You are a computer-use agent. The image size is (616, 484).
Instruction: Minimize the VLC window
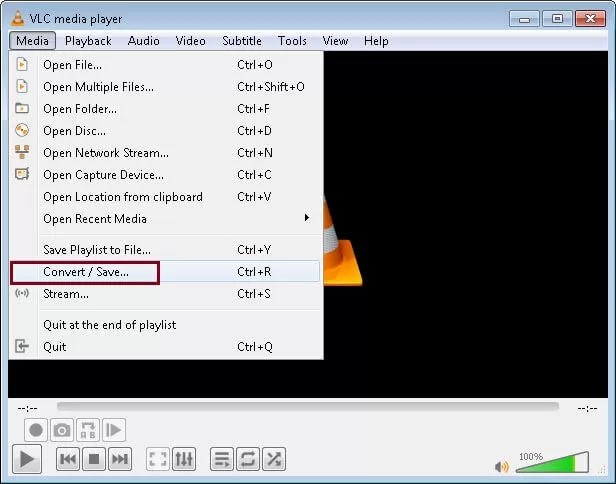(524, 19)
